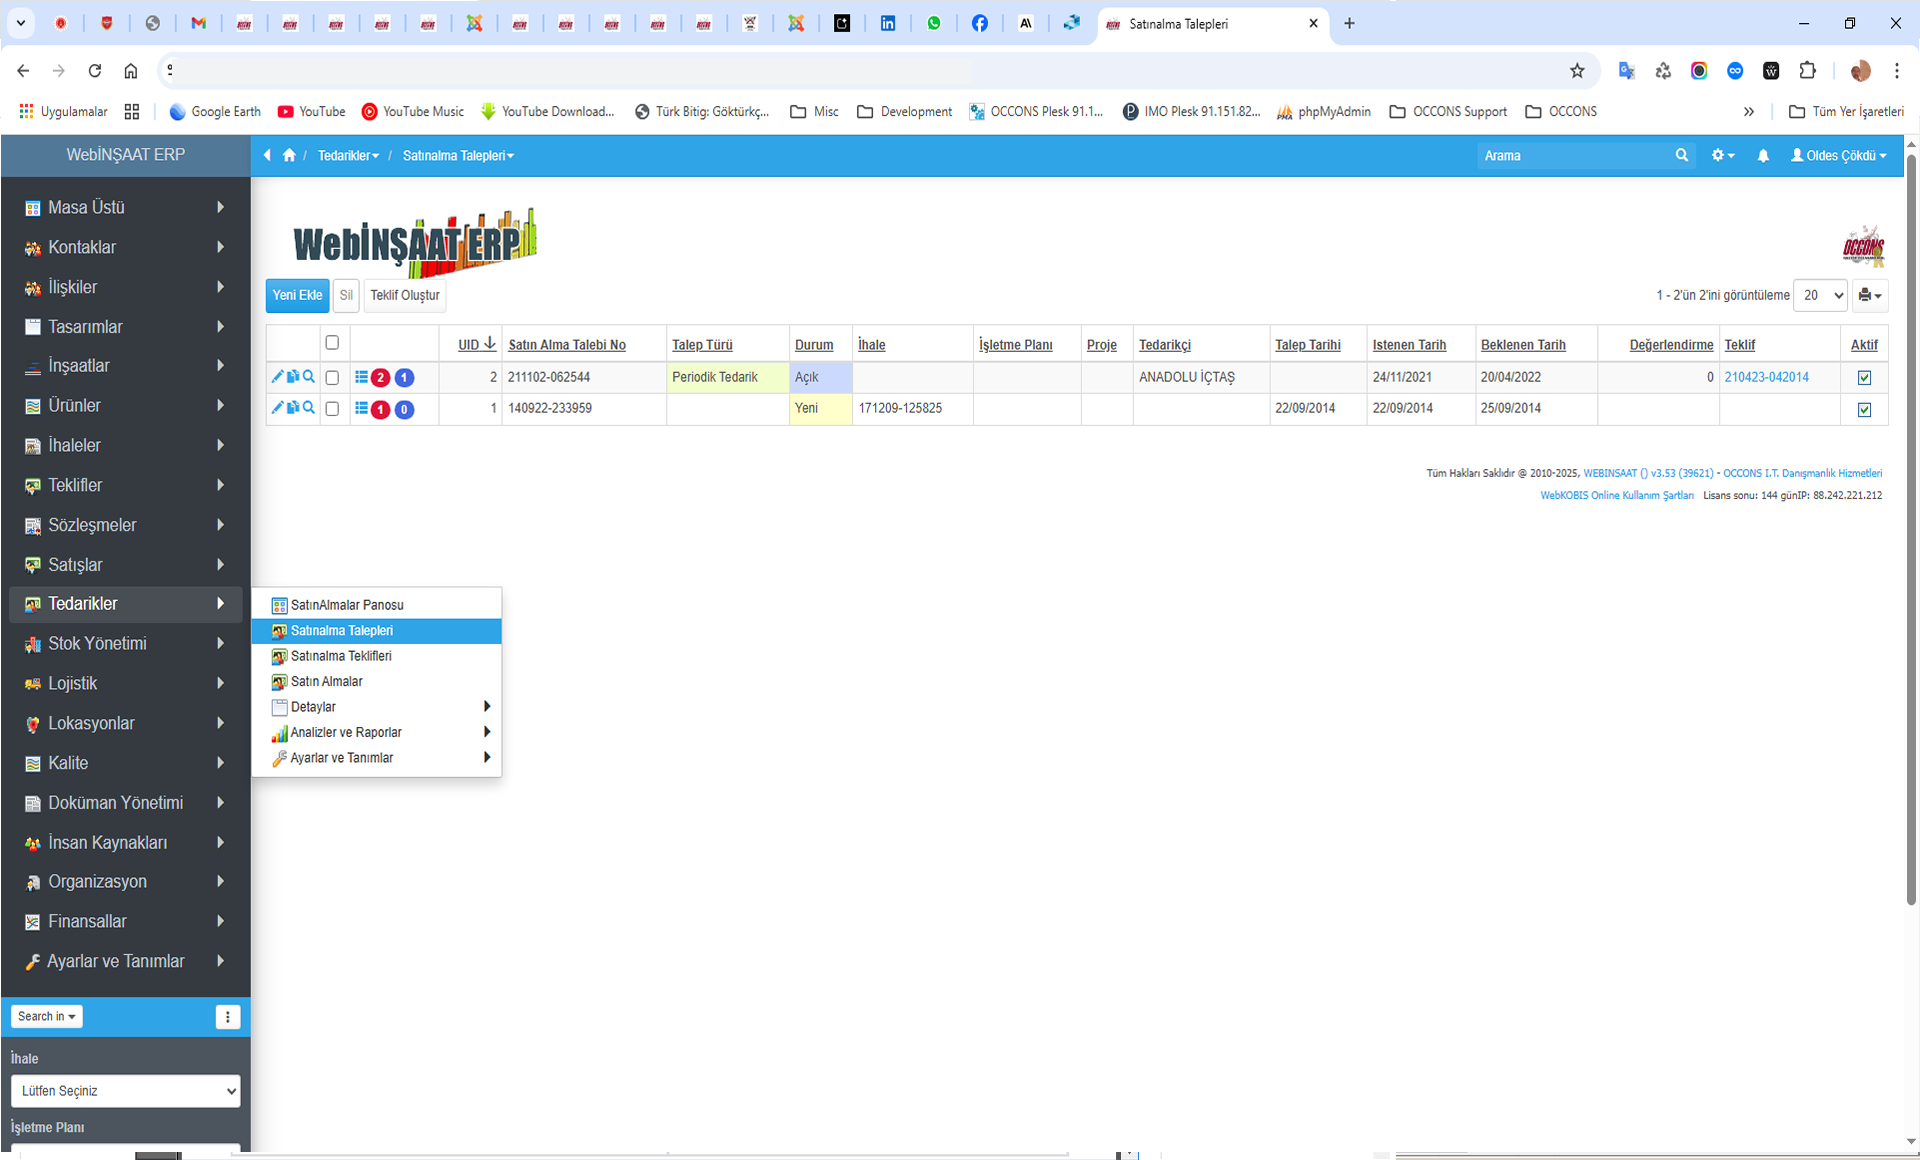This screenshot has height=1160, width=1920.
Task: View row 211102-062544 with magnifier icon
Action: click(x=309, y=377)
